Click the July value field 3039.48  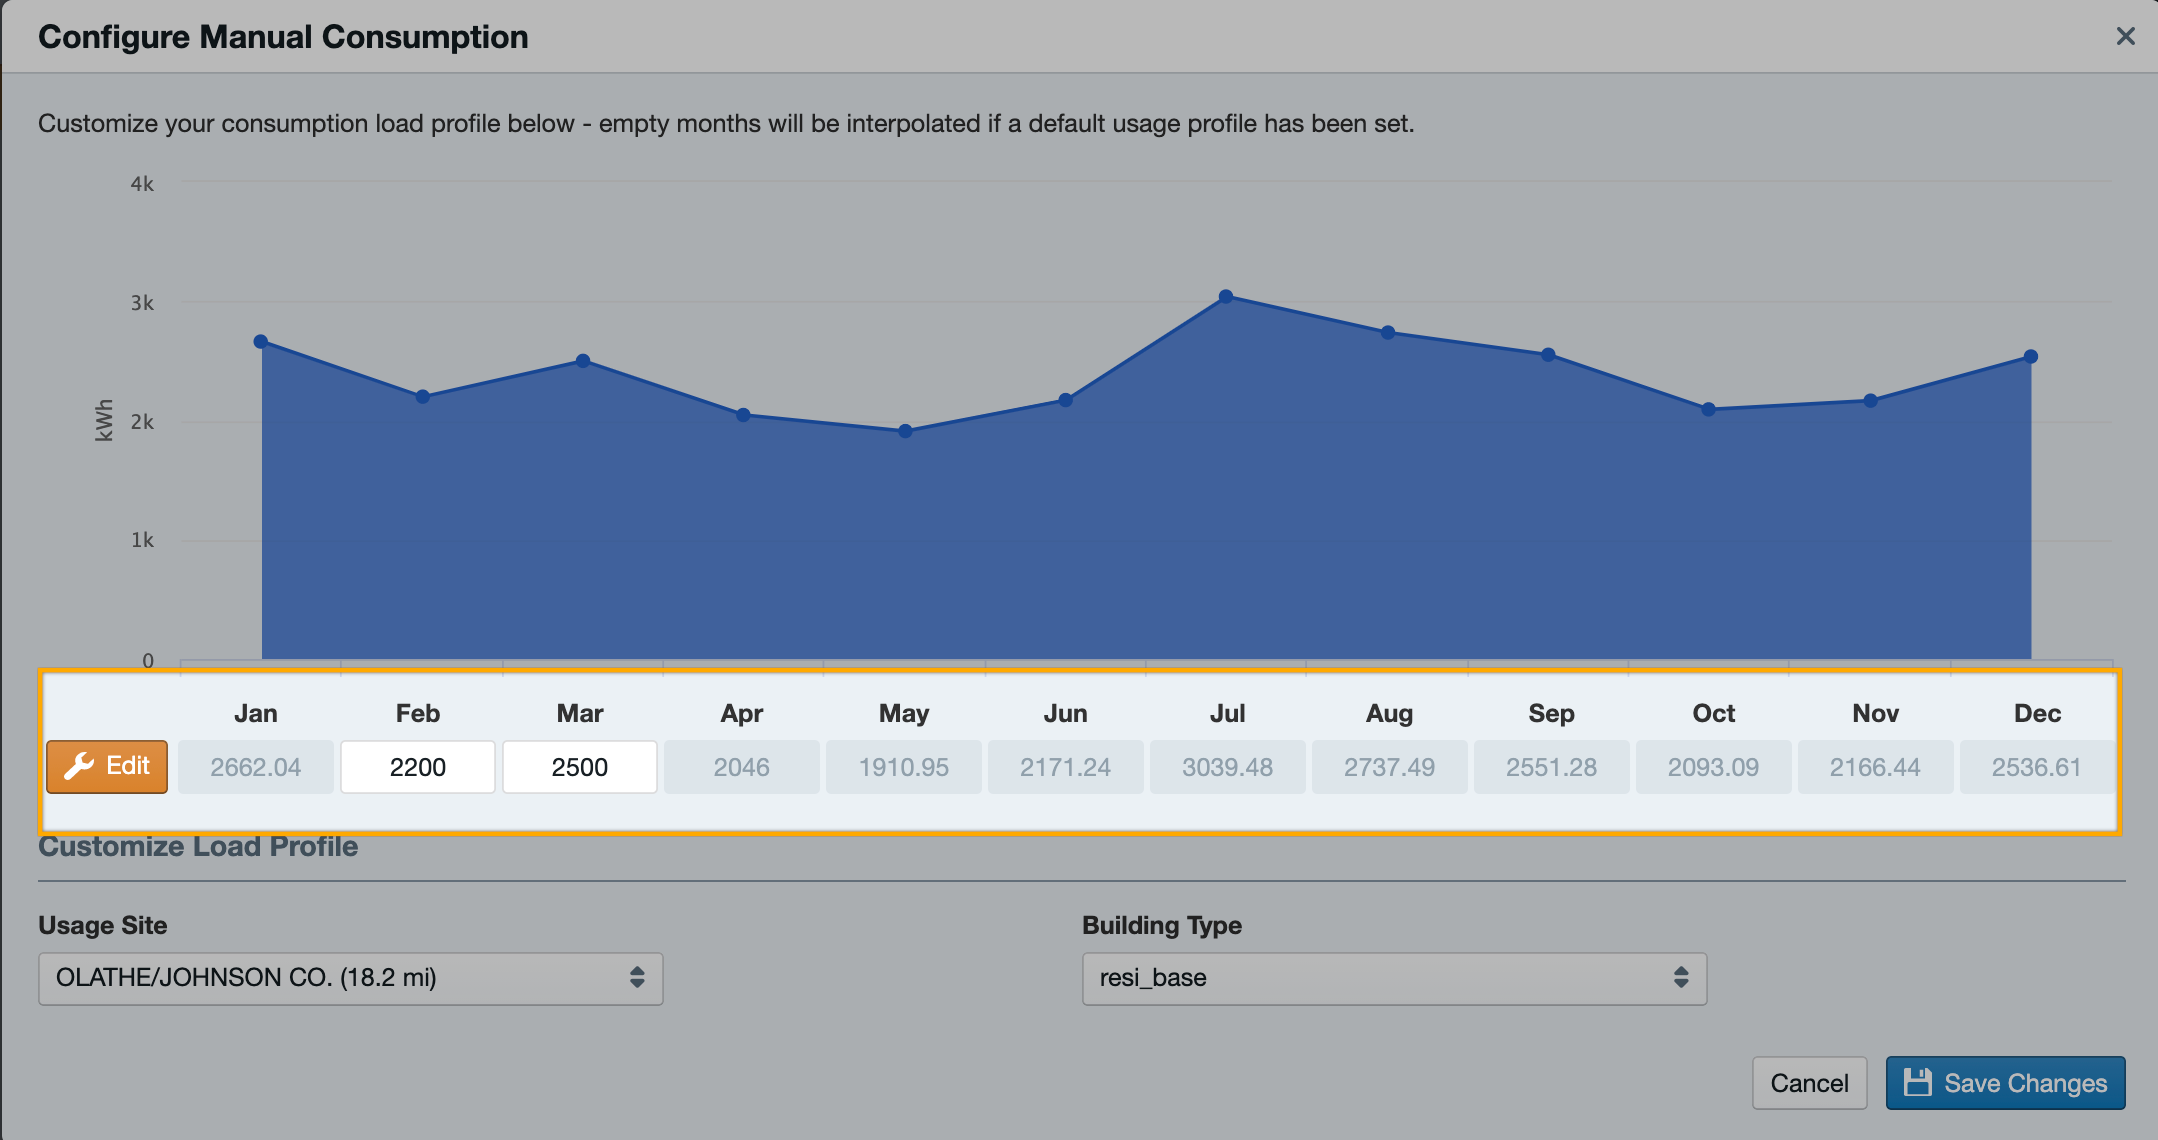1227,767
